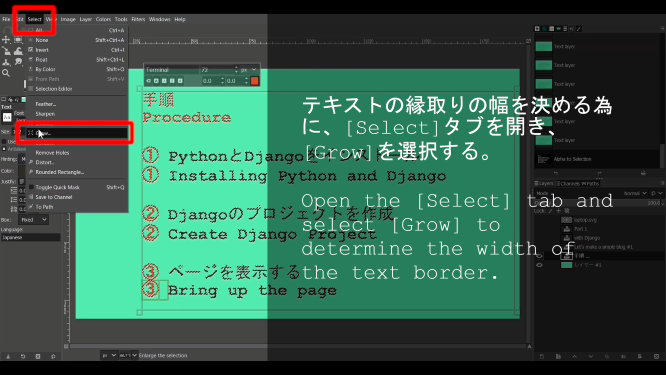Click clear undo history icon

pos(643,173)
